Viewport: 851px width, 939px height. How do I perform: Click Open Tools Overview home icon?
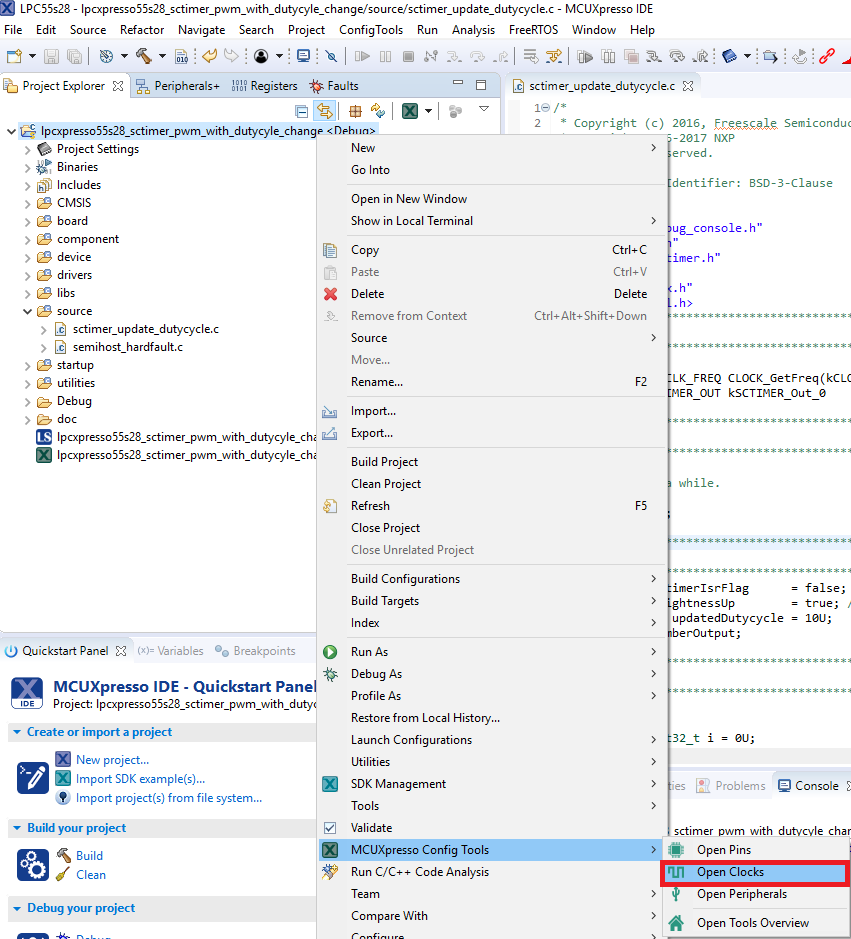pyautogui.click(x=677, y=923)
